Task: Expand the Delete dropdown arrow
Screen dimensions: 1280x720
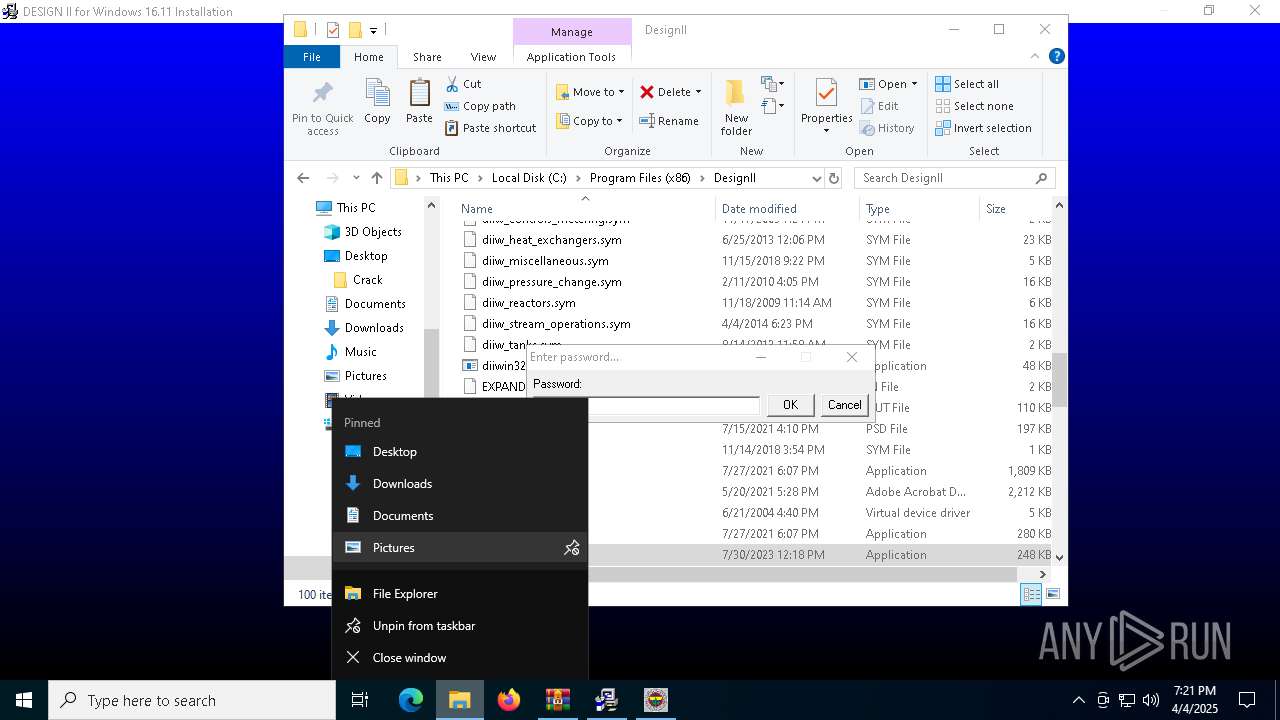Action: [x=698, y=92]
